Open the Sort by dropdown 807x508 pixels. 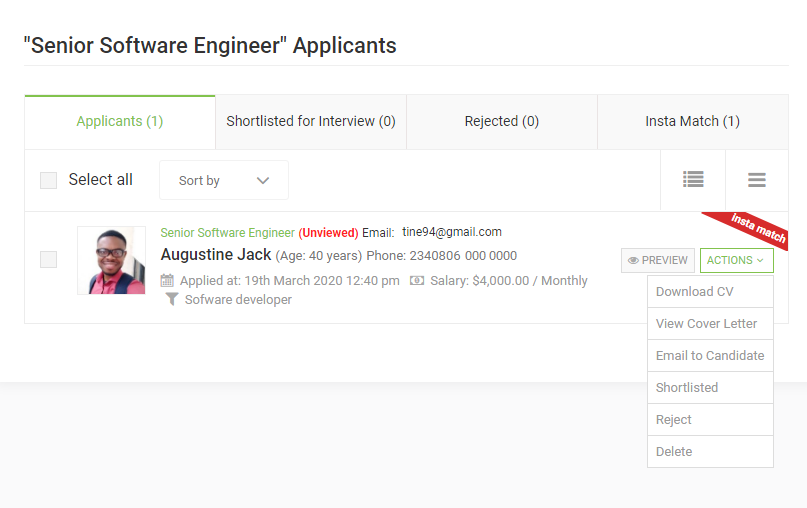(x=223, y=181)
